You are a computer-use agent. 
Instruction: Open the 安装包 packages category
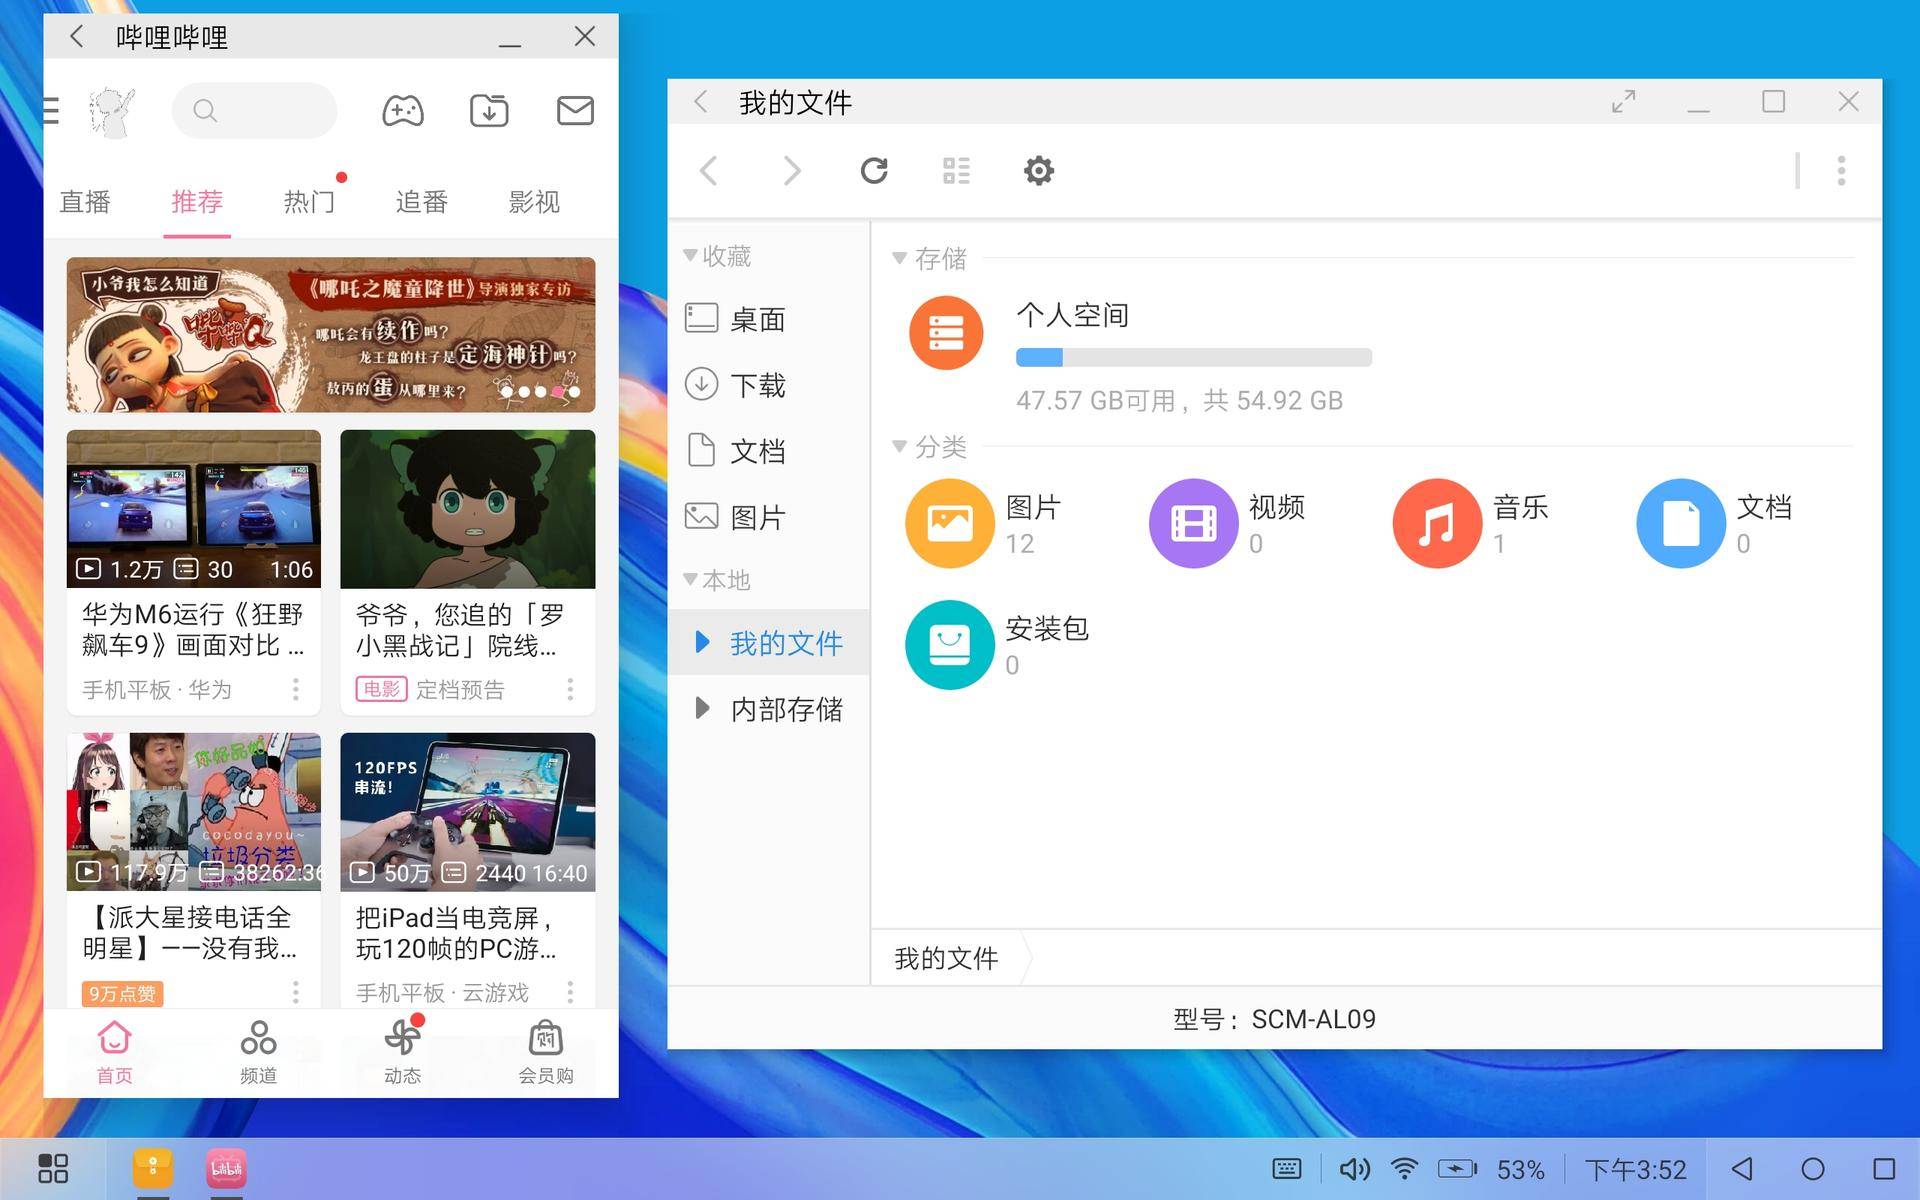pos(949,644)
